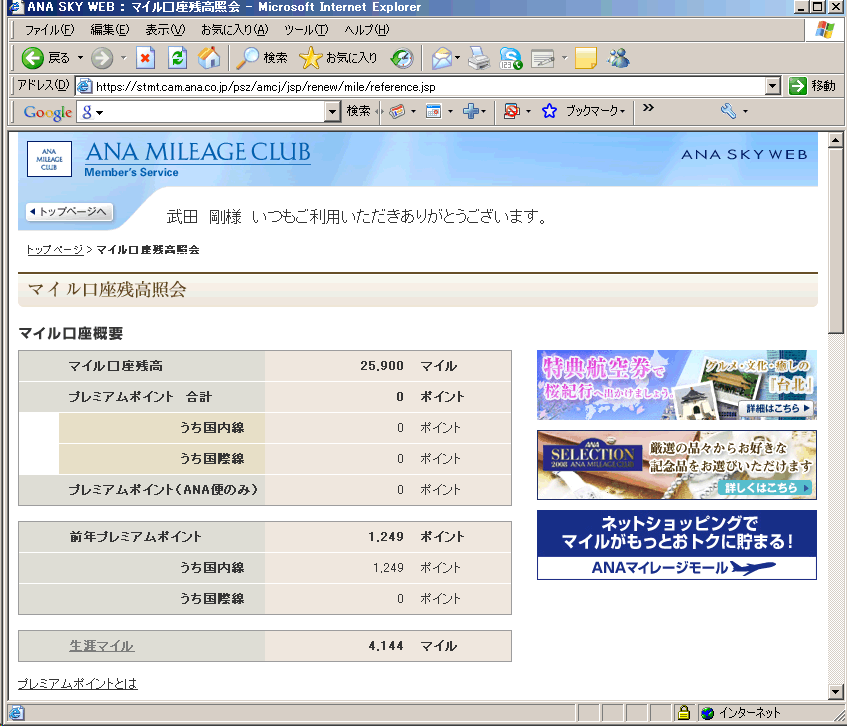The width and height of the screenshot is (847, 726).
Task: Click the Windows flag logo
Action: 824,29
